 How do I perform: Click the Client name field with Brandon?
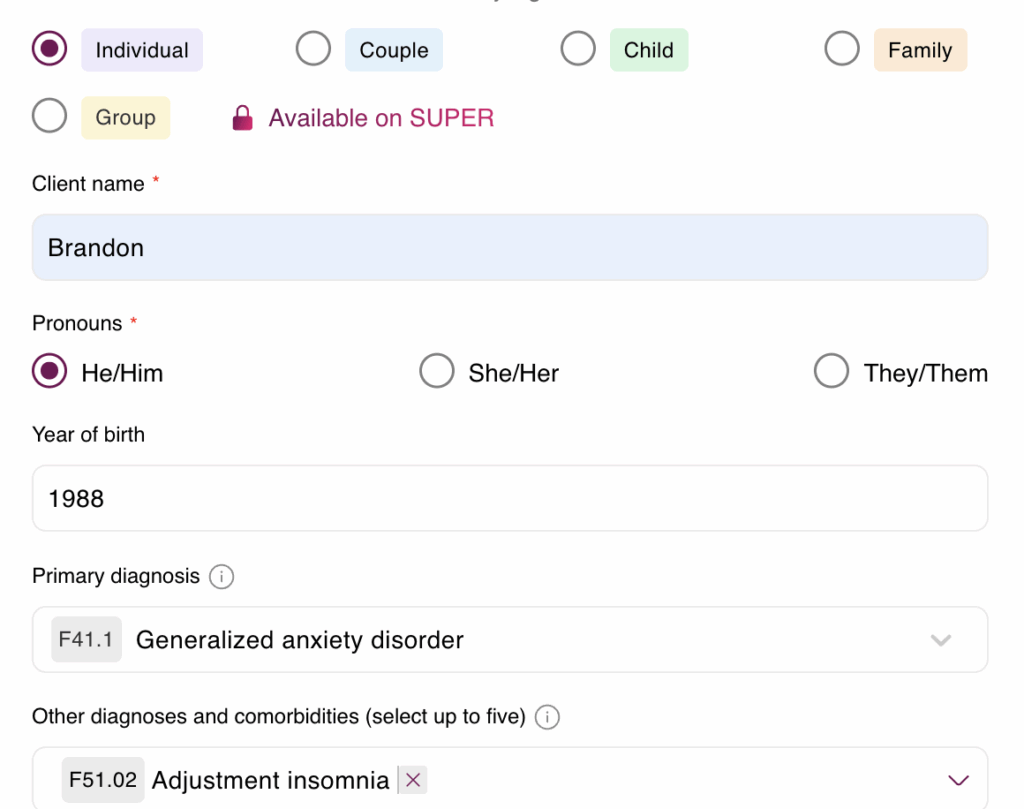510,247
